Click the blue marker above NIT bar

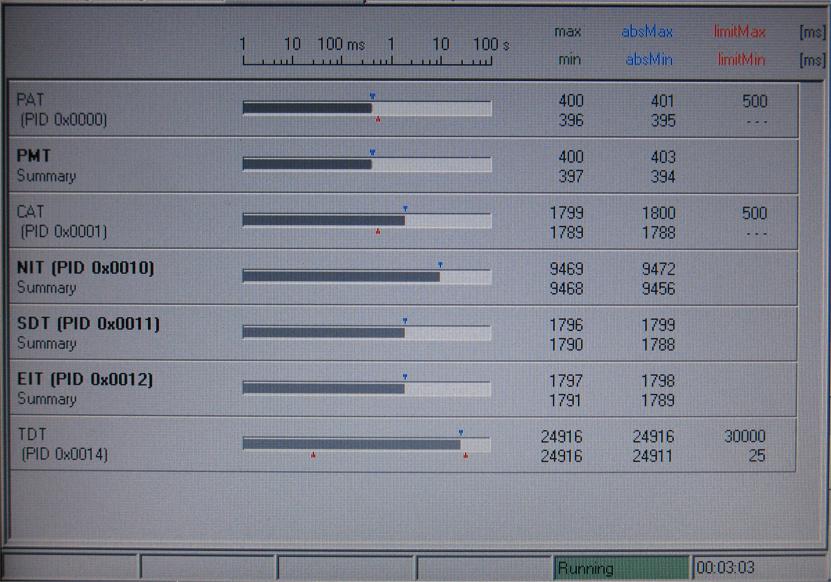click(440, 265)
